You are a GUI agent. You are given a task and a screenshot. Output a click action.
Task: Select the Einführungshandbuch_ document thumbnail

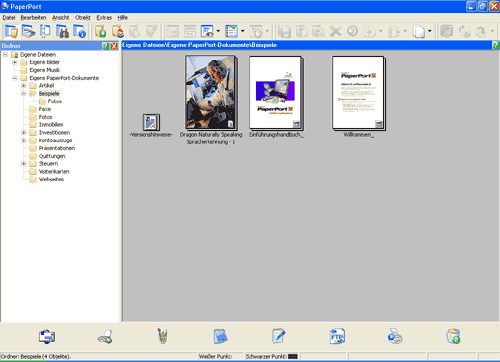click(x=276, y=93)
